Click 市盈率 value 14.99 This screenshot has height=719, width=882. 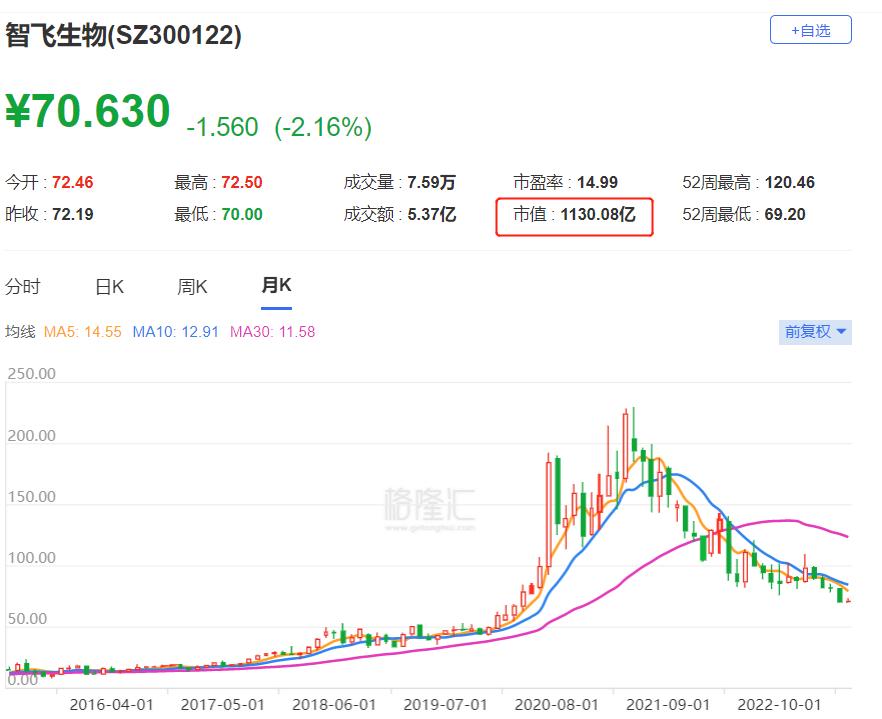[x=597, y=182]
